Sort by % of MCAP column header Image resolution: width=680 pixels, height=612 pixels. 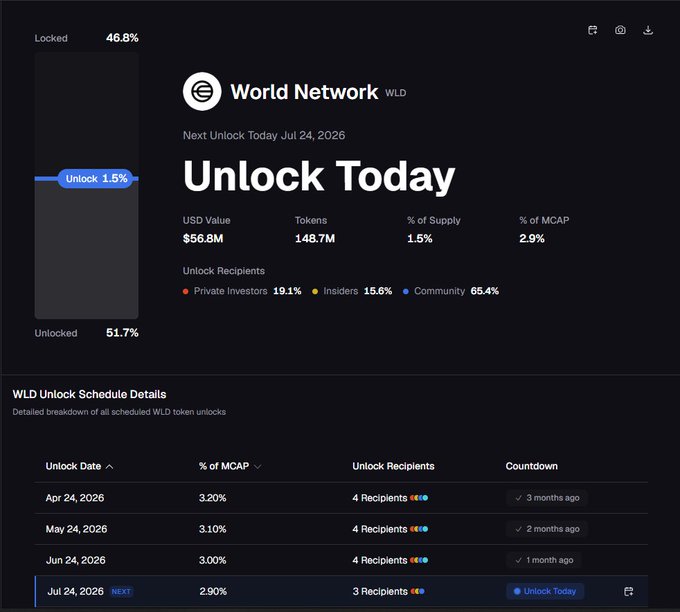point(230,466)
